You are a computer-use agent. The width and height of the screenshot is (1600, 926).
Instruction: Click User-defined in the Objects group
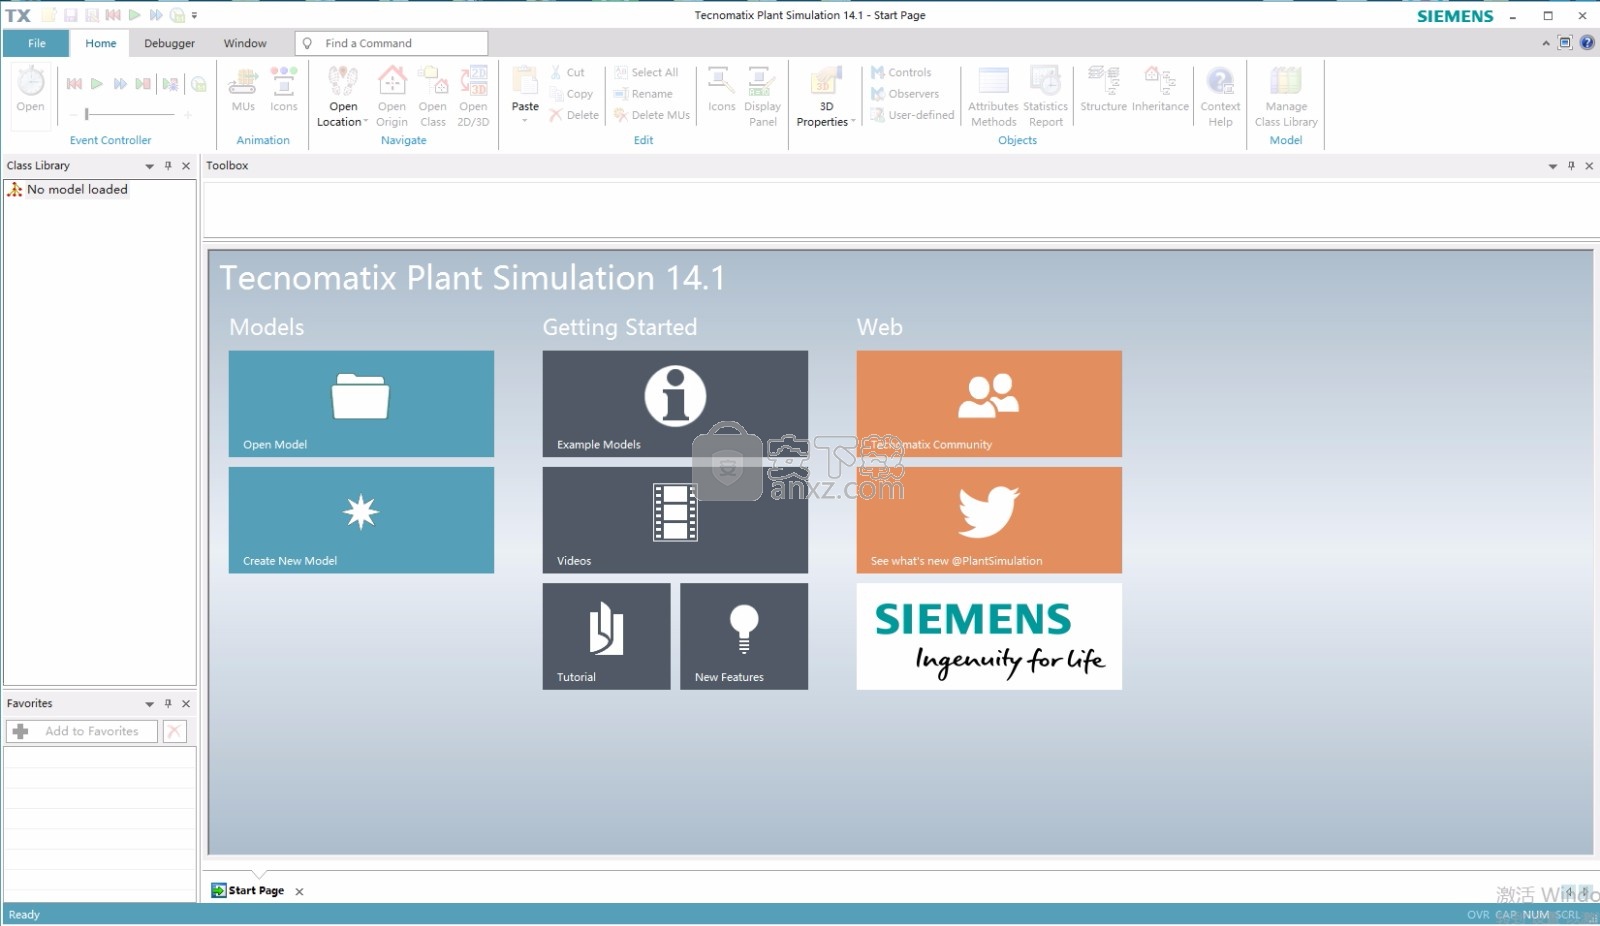[x=912, y=115]
